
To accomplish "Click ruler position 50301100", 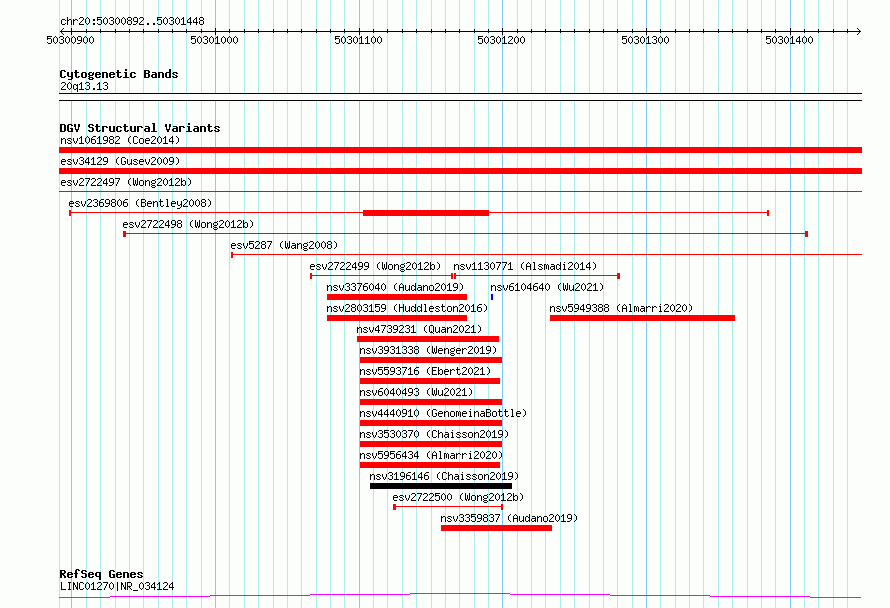I will click(358, 40).
